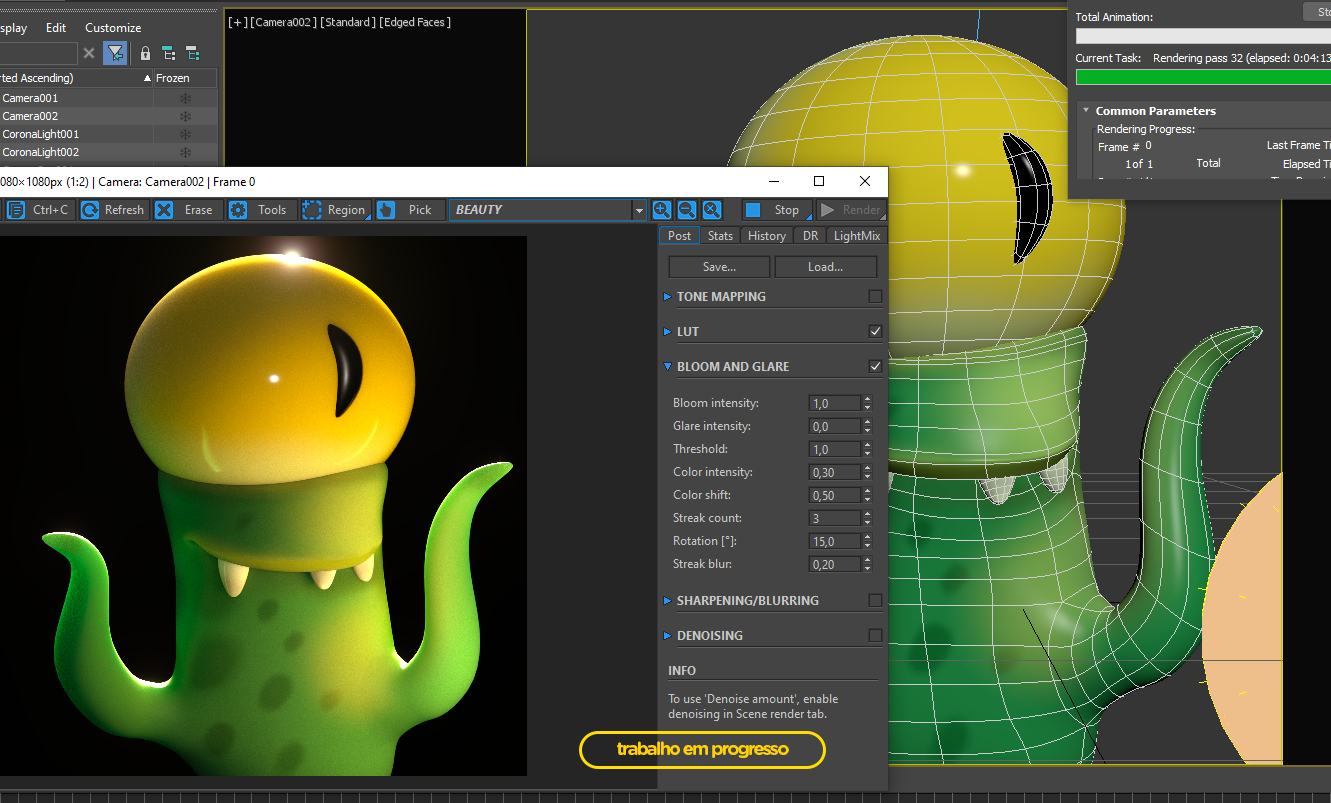1331x803 pixels.
Task: Refresh the Corona frame buffer
Action: [x=114, y=210]
